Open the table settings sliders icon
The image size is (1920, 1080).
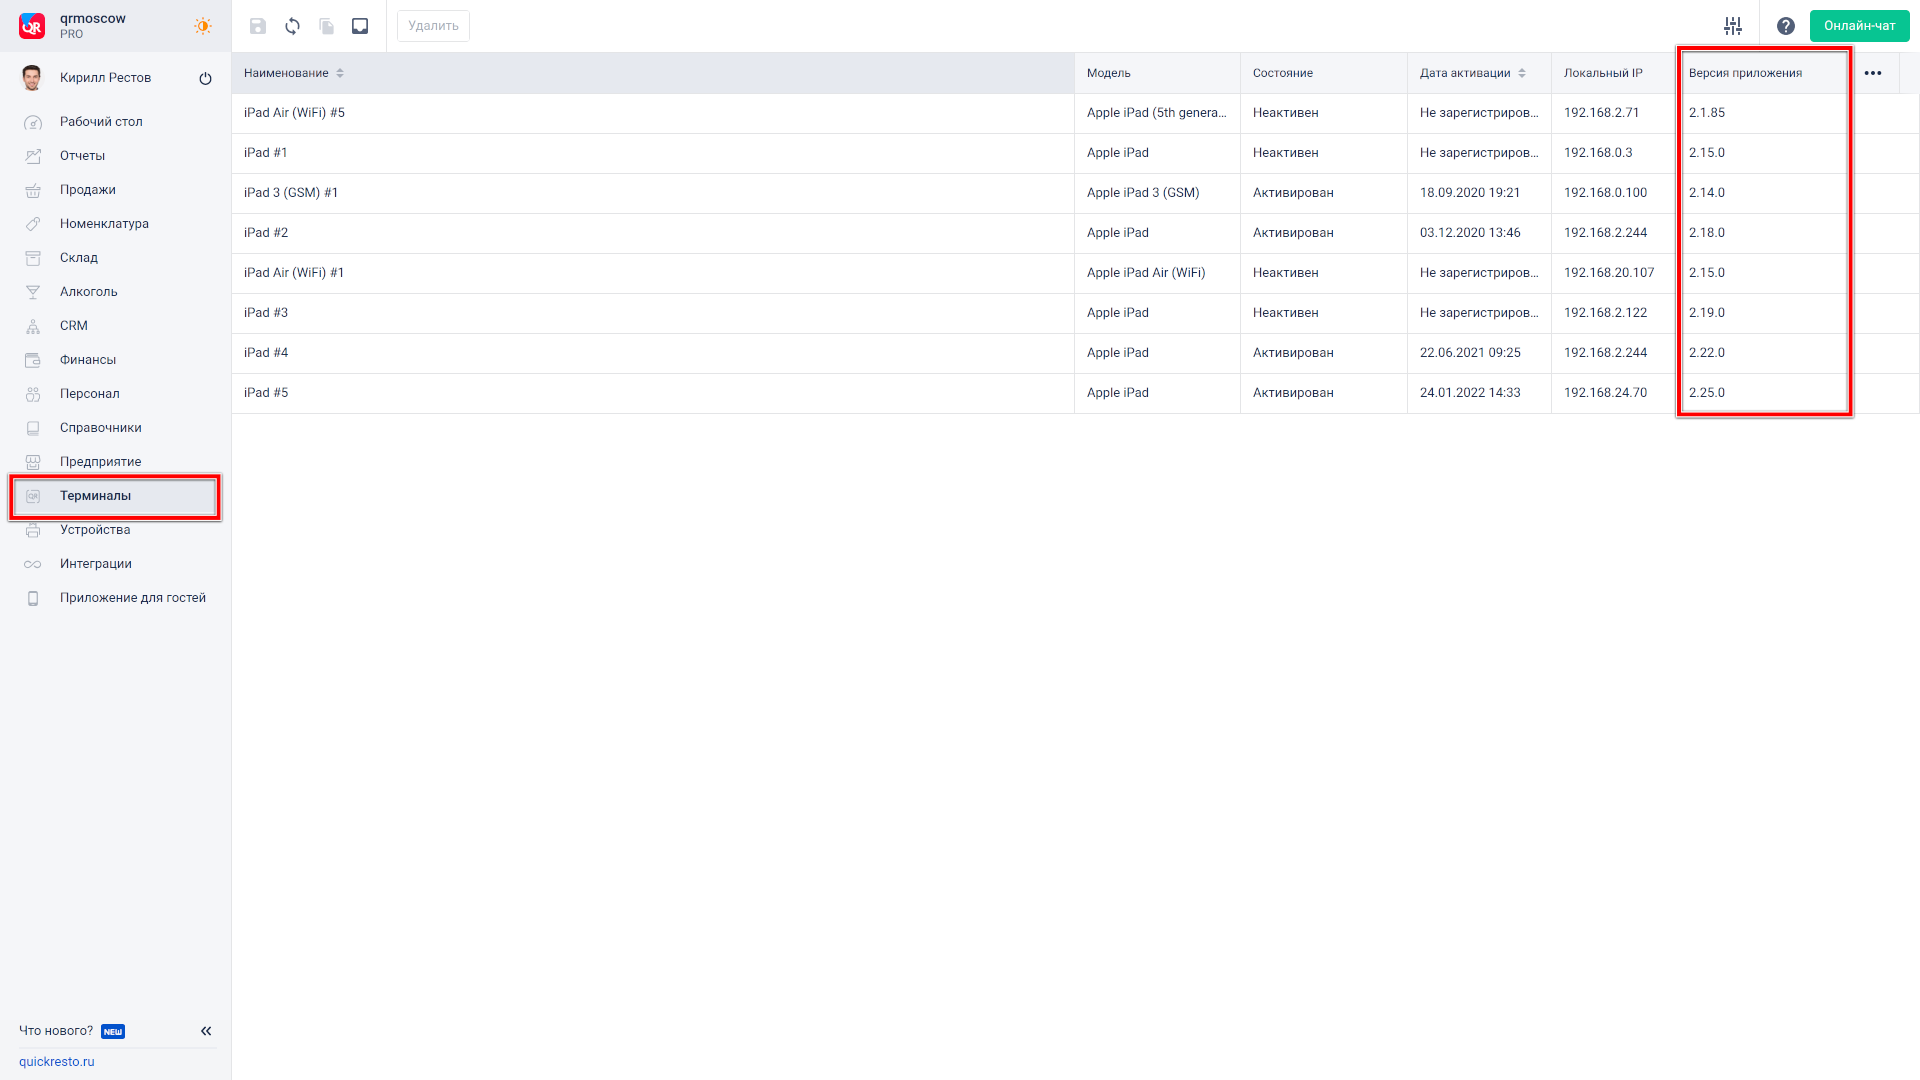pos(1733,26)
